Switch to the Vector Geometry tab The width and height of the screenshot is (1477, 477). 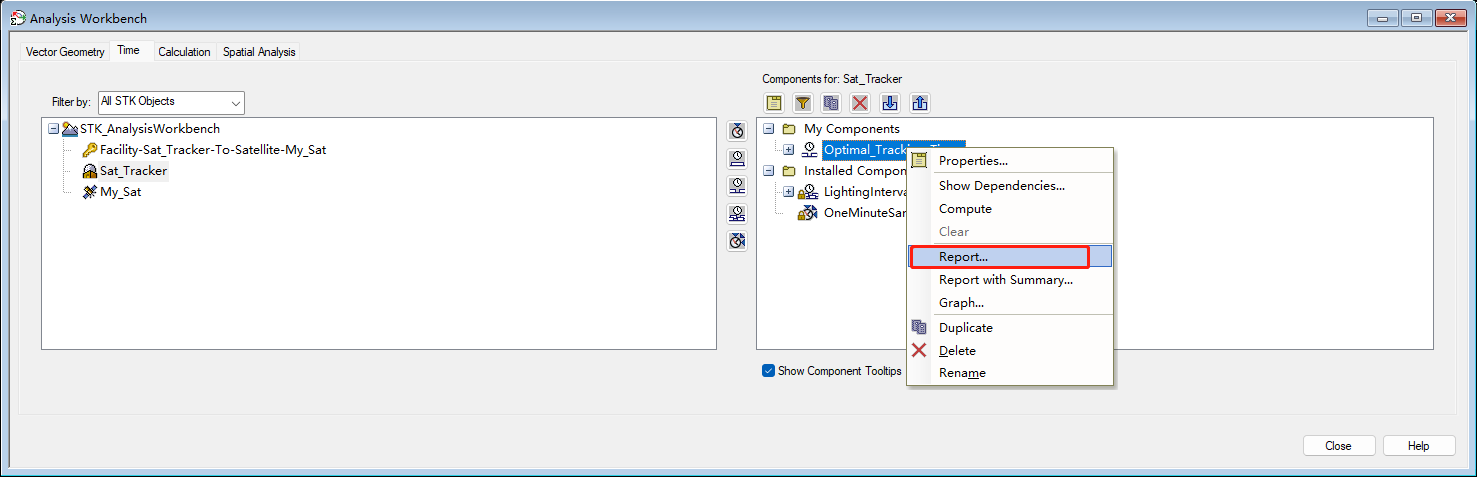(x=65, y=52)
